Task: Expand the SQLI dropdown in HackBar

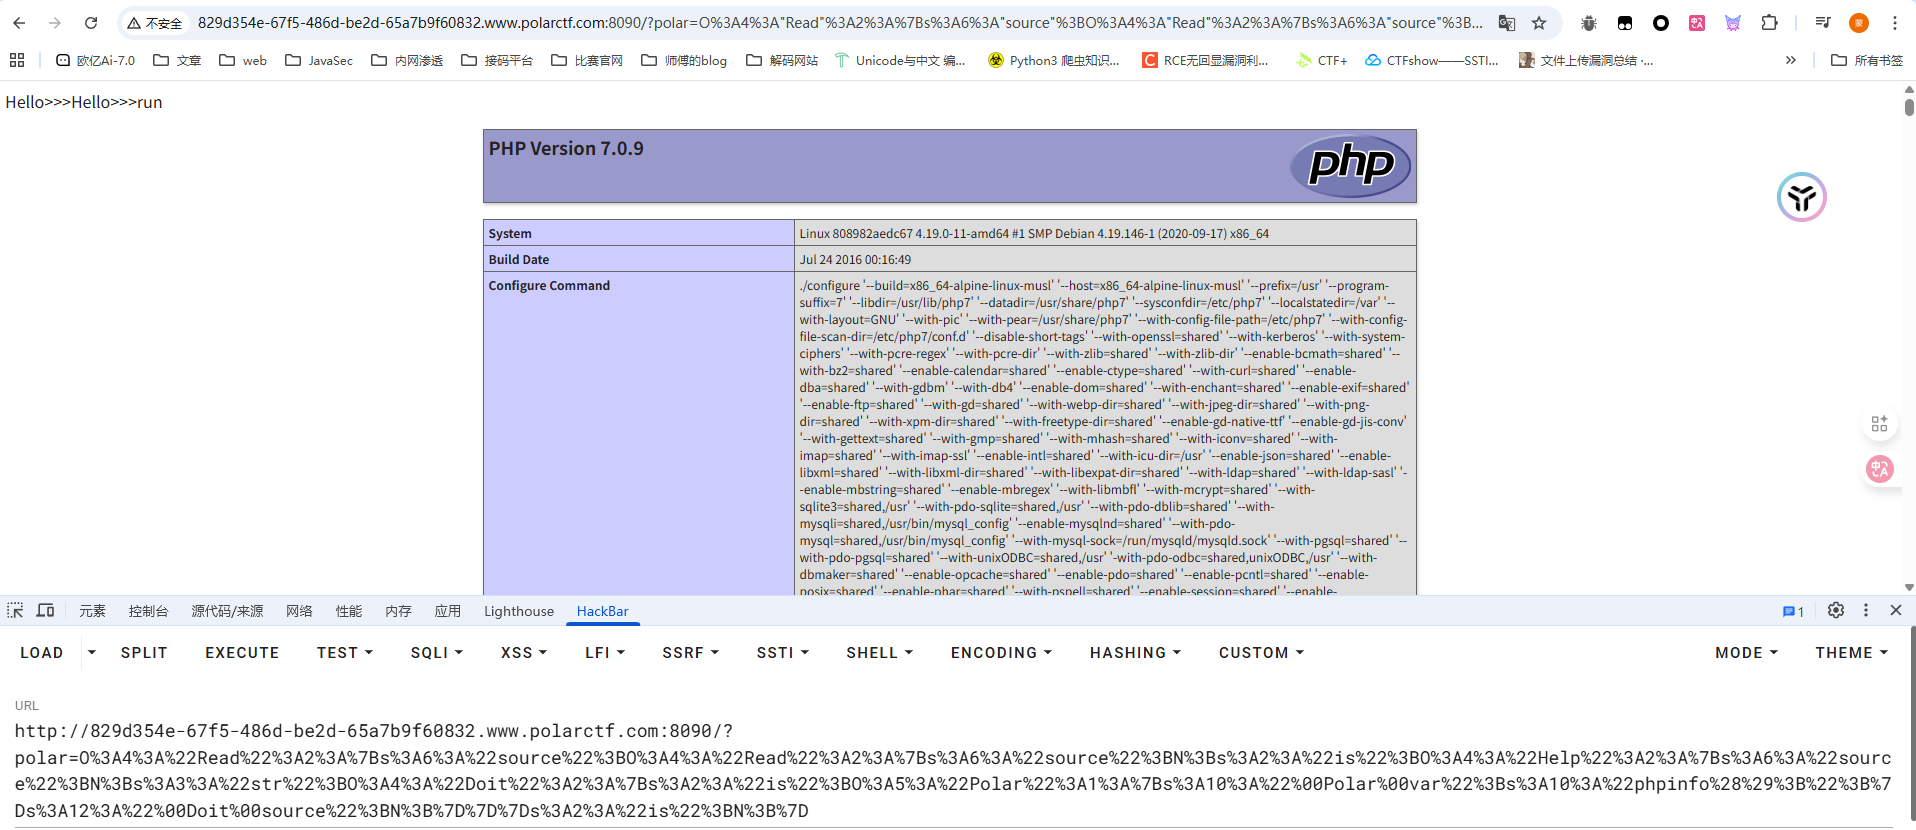Action: tap(437, 653)
